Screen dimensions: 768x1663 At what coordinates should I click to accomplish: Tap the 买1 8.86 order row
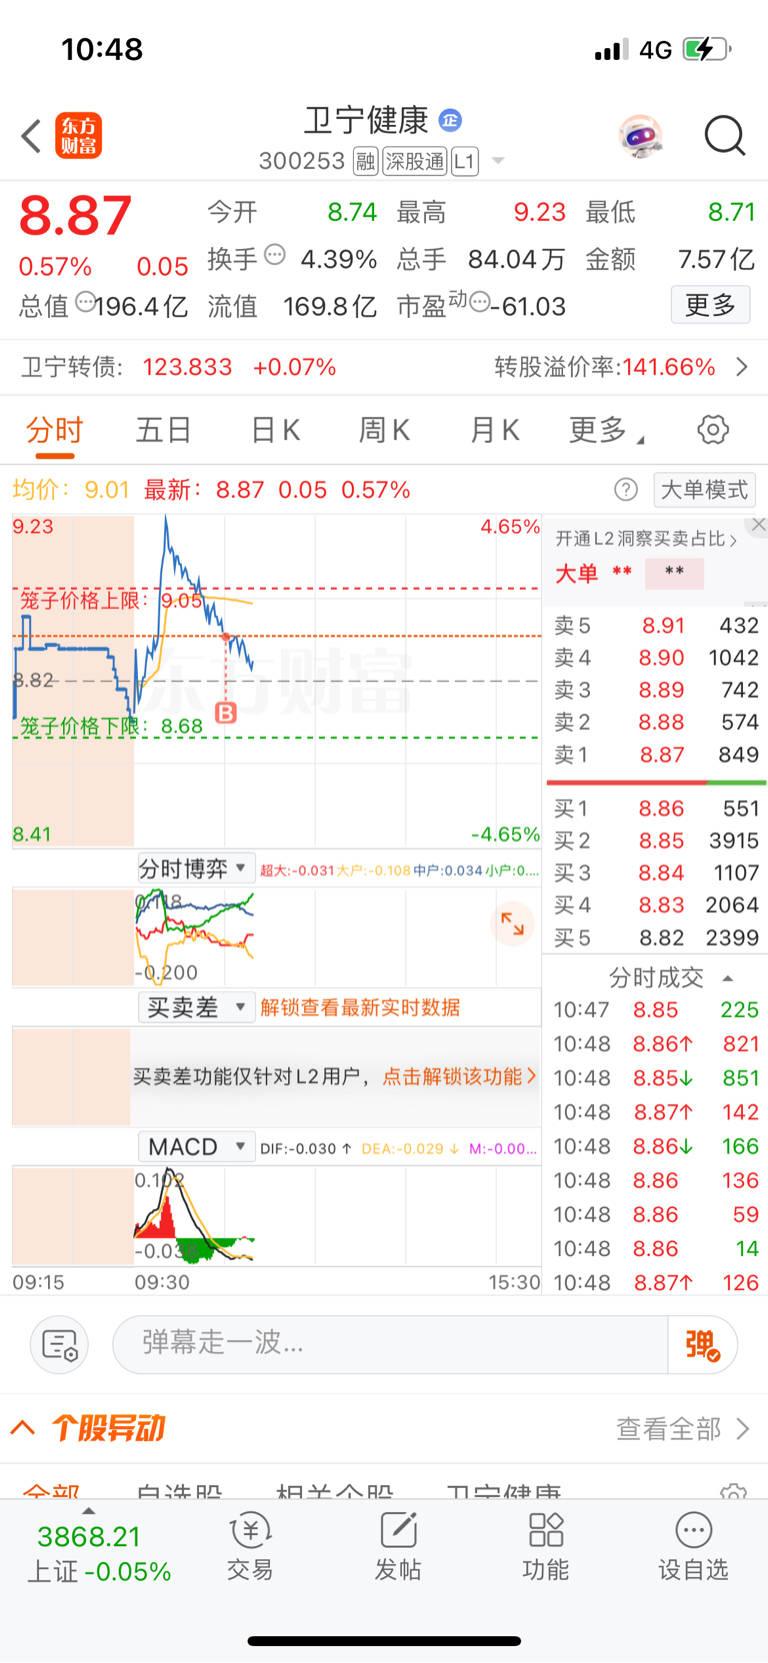pyautogui.click(x=656, y=808)
